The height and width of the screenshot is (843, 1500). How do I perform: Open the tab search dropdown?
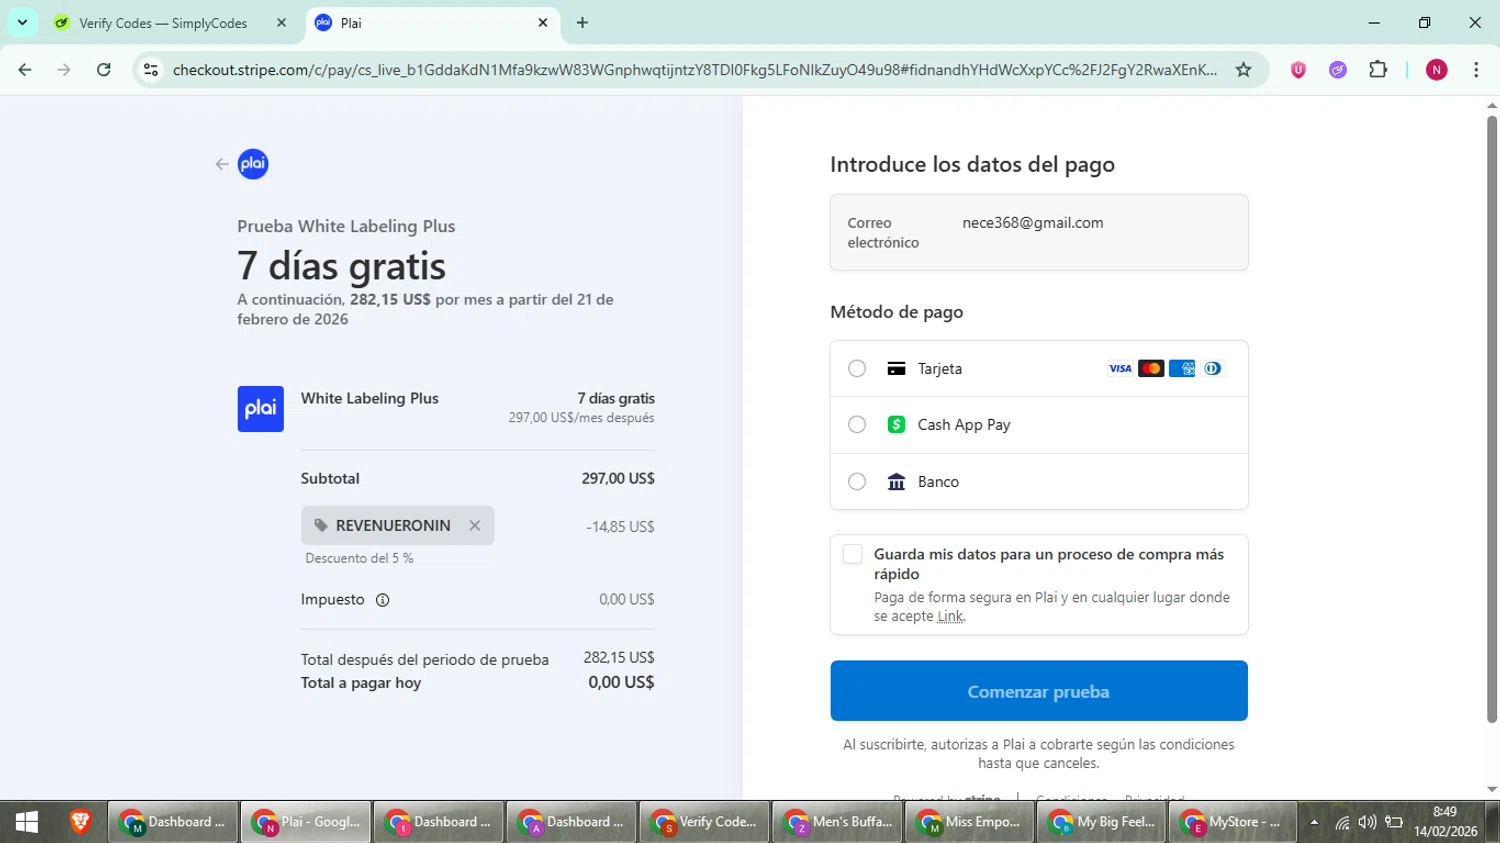(22, 23)
